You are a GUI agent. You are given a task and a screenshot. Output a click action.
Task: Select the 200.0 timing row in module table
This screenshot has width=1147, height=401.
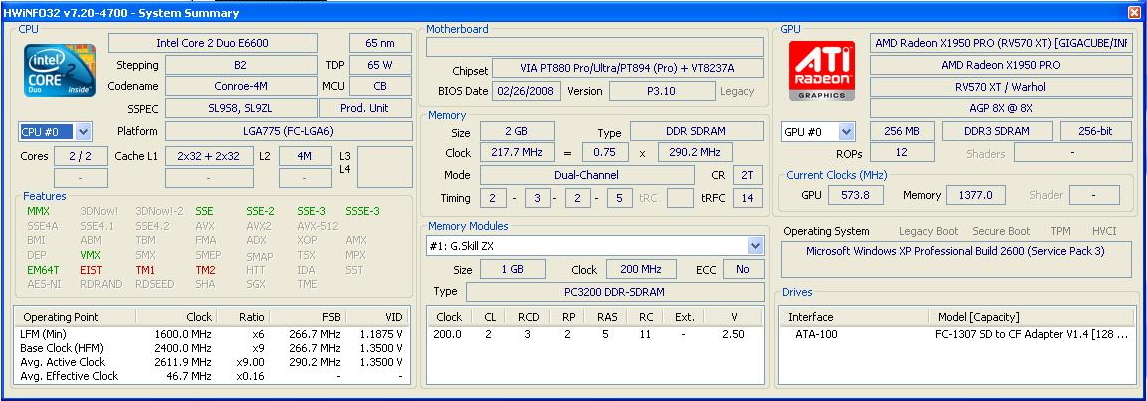pyautogui.click(x=595, y=334)
